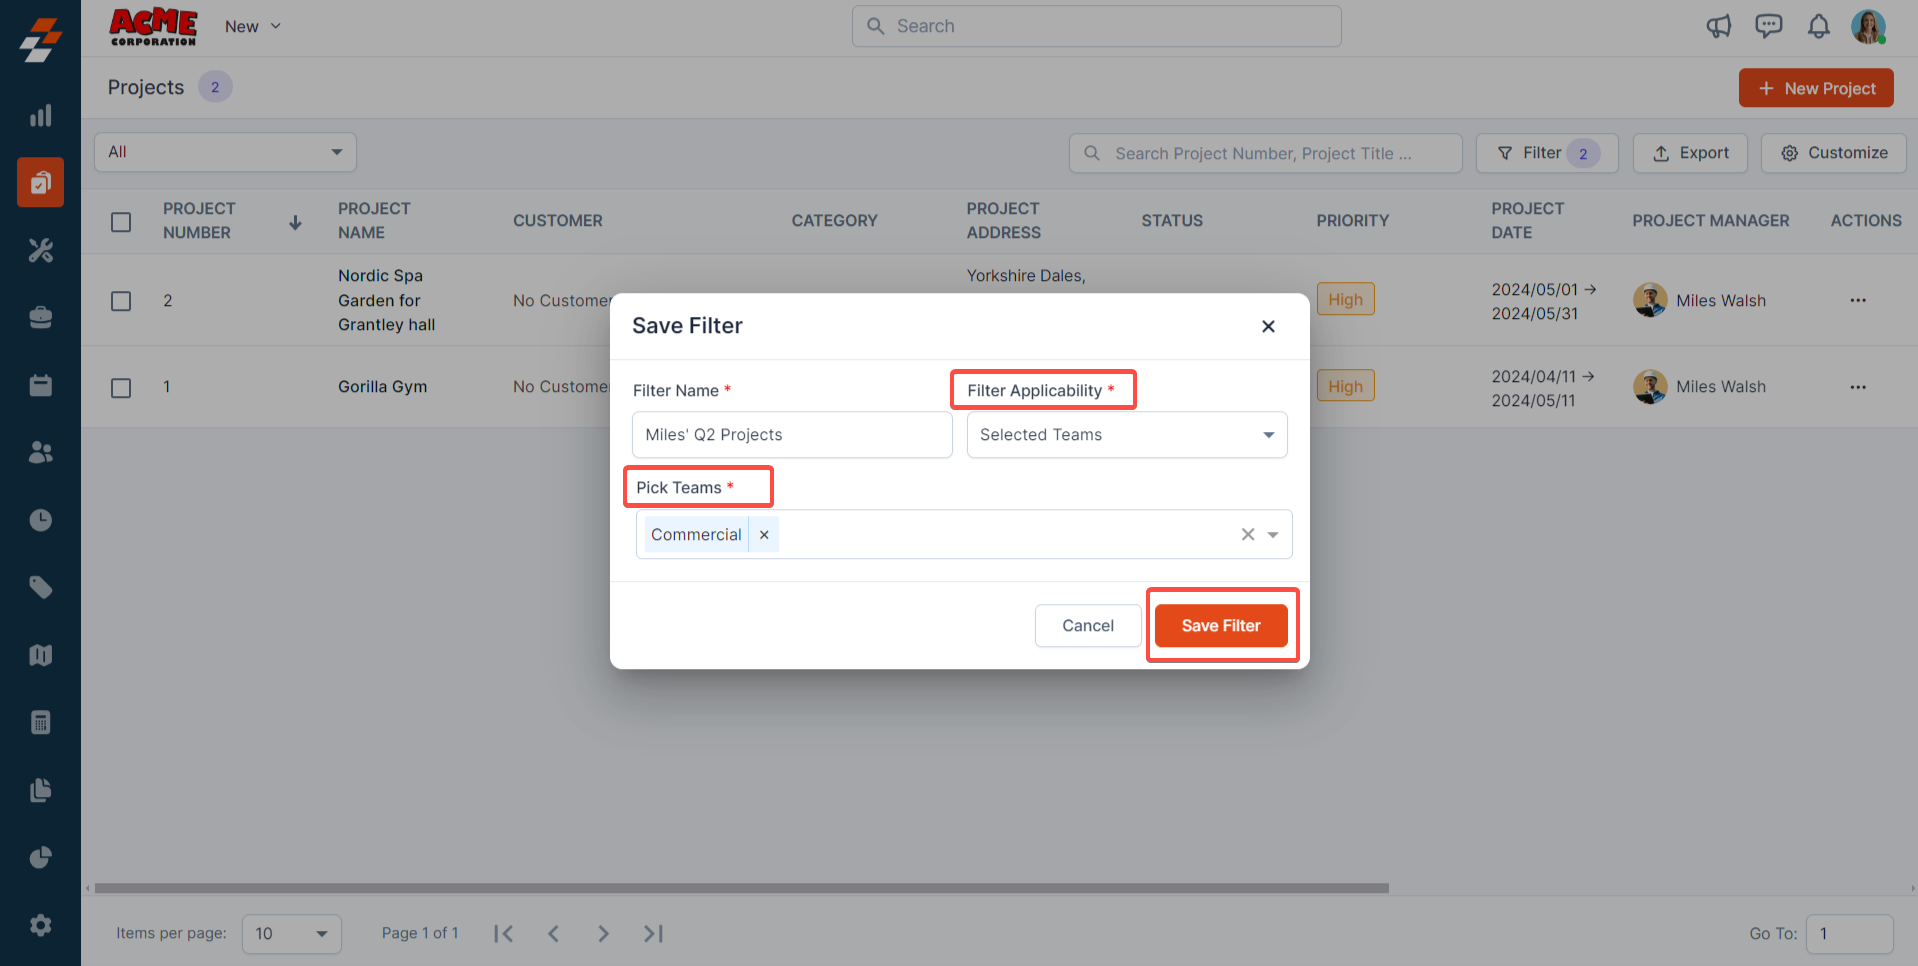Click the lightning bolt app logo
Viewport: 1918px width, 966px height.
click(40, 40)
